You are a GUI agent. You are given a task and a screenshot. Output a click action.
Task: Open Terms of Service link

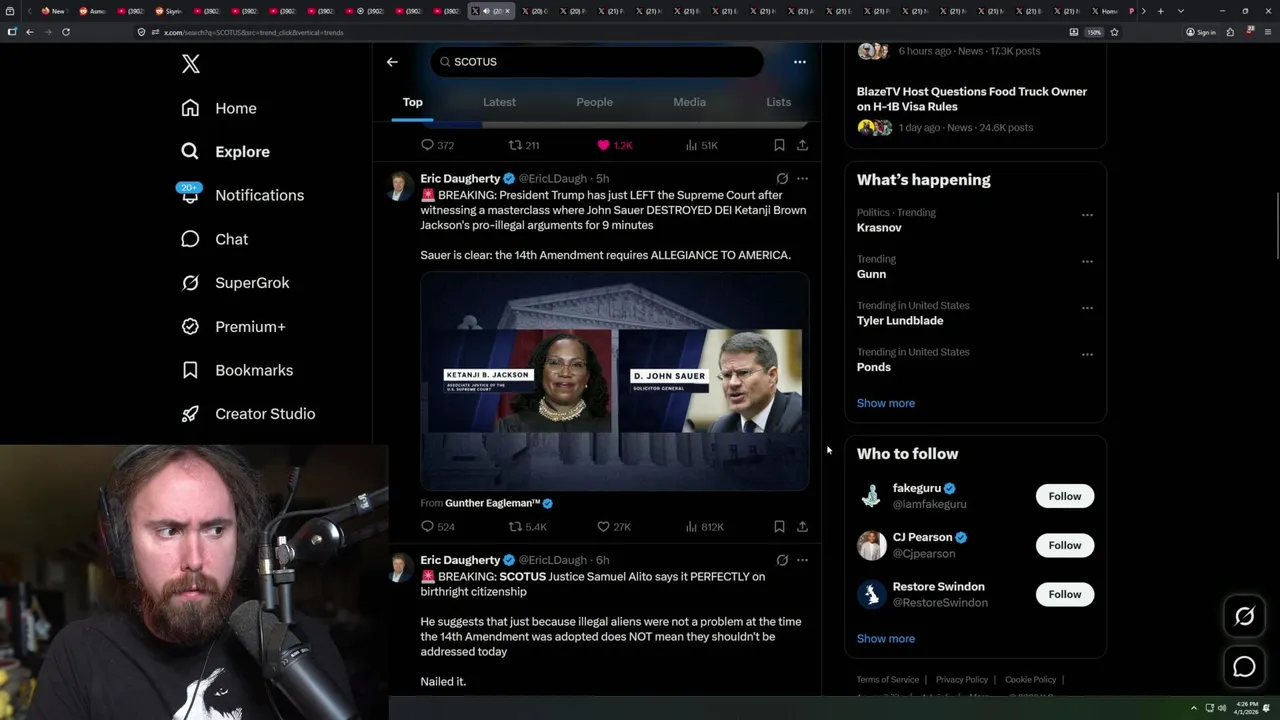[887, 680]
